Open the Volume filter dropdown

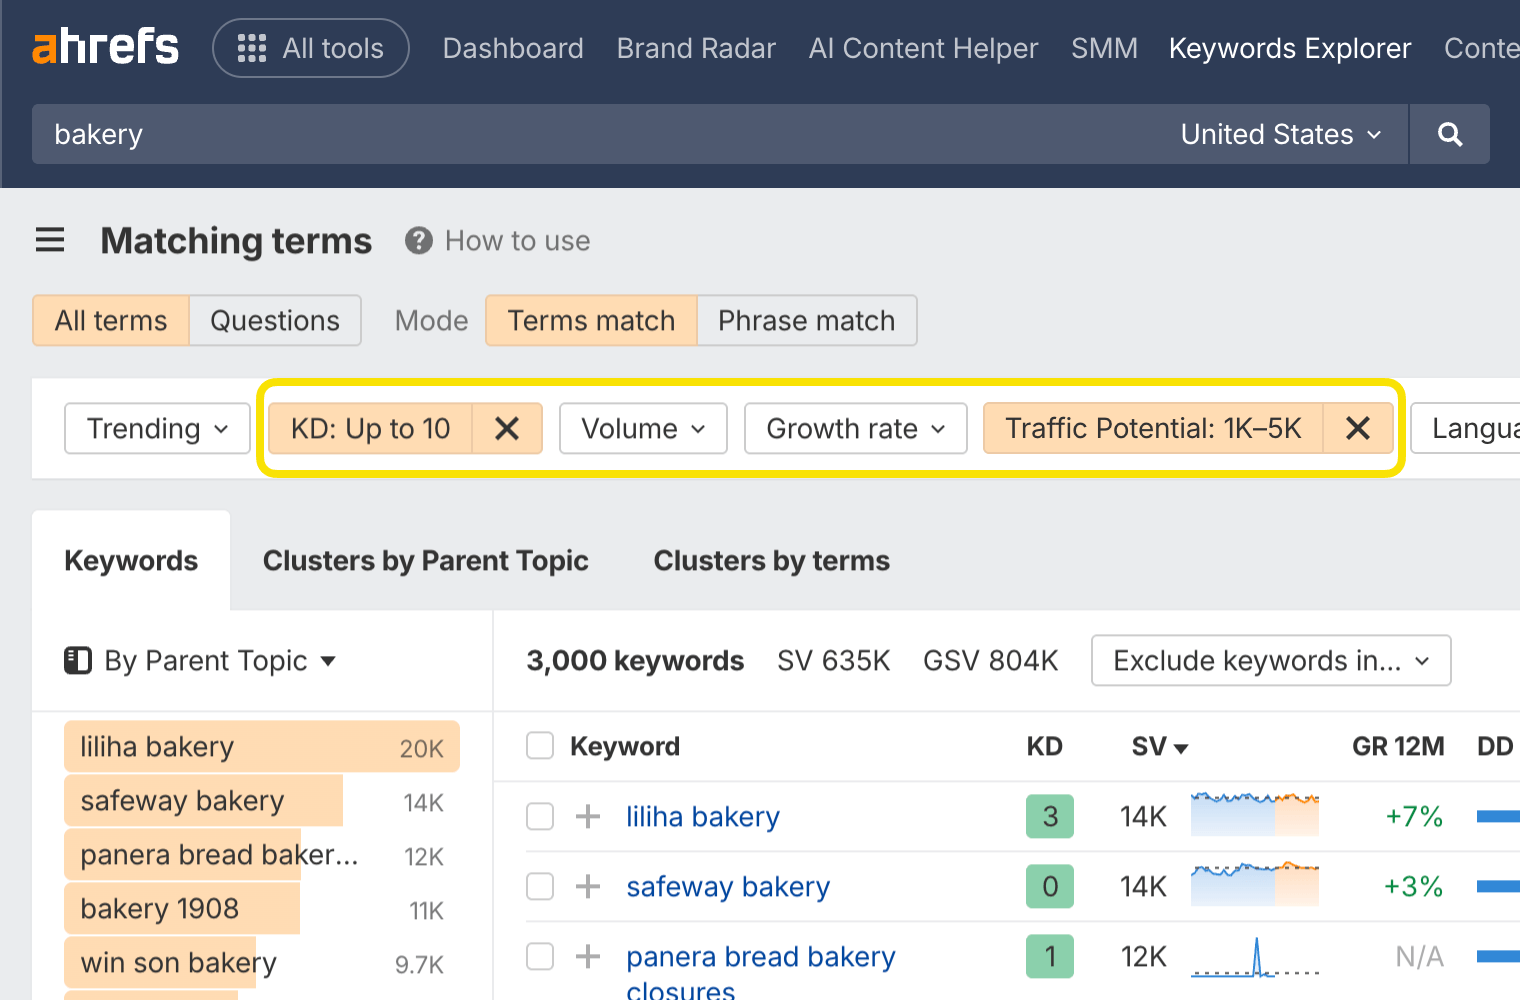pyautogui.click(x=643, y=428)
